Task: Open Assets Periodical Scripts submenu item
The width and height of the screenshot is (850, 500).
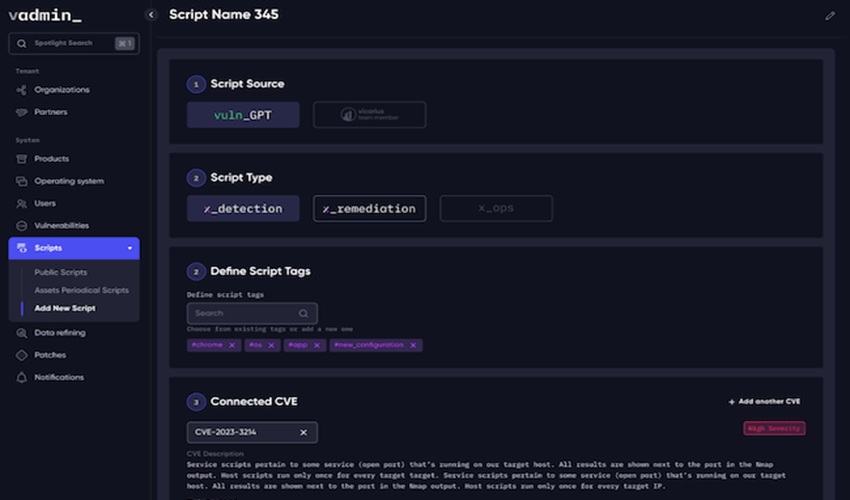Action: coord(81,290)
